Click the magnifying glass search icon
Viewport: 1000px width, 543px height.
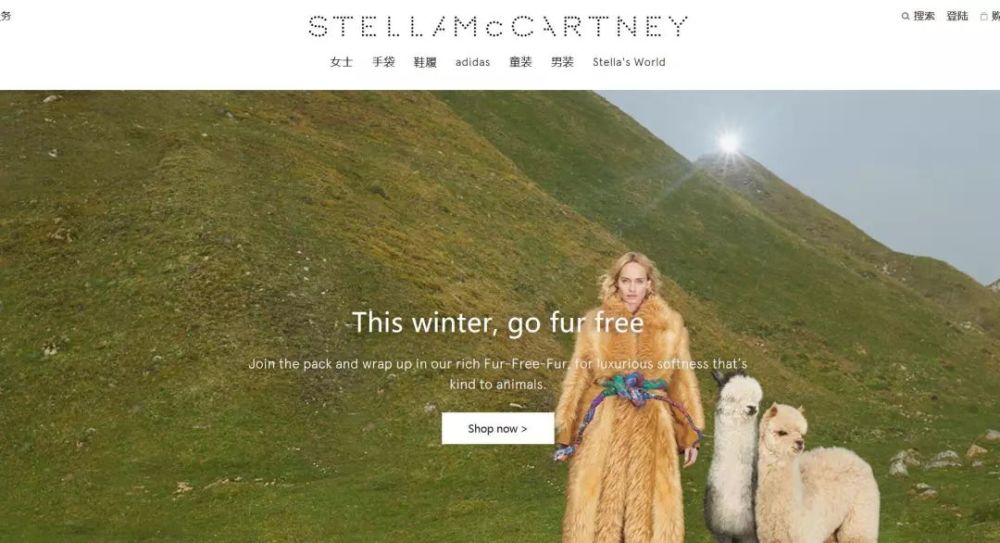click(906, 16)
